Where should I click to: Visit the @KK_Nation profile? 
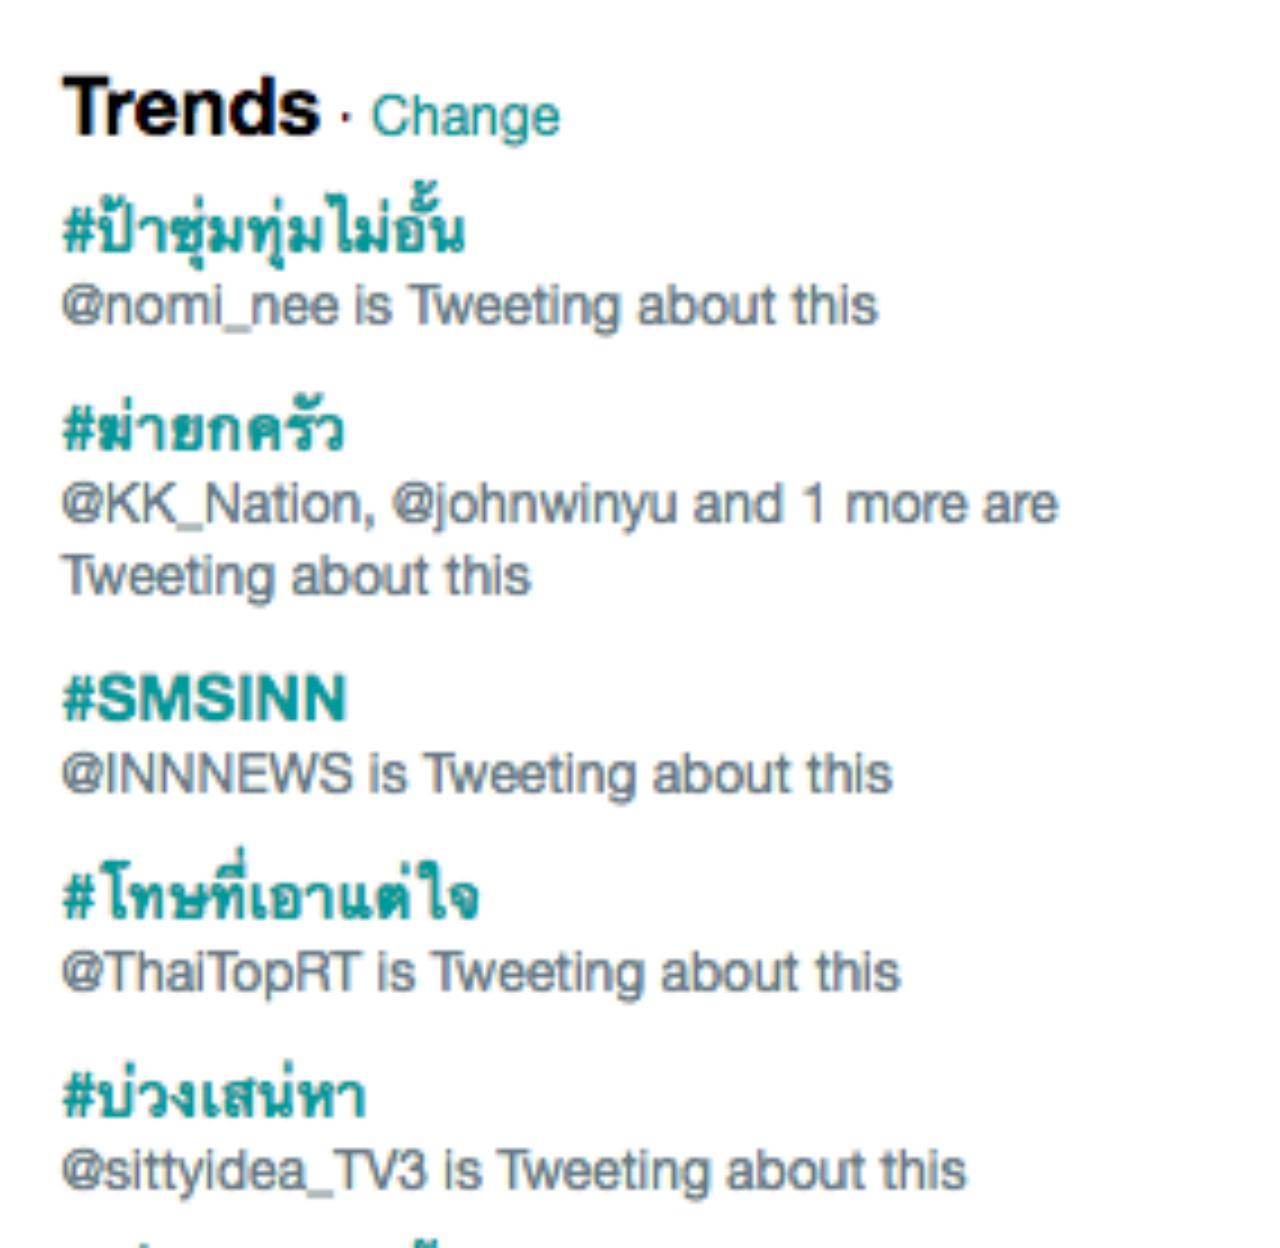(217, 504)
